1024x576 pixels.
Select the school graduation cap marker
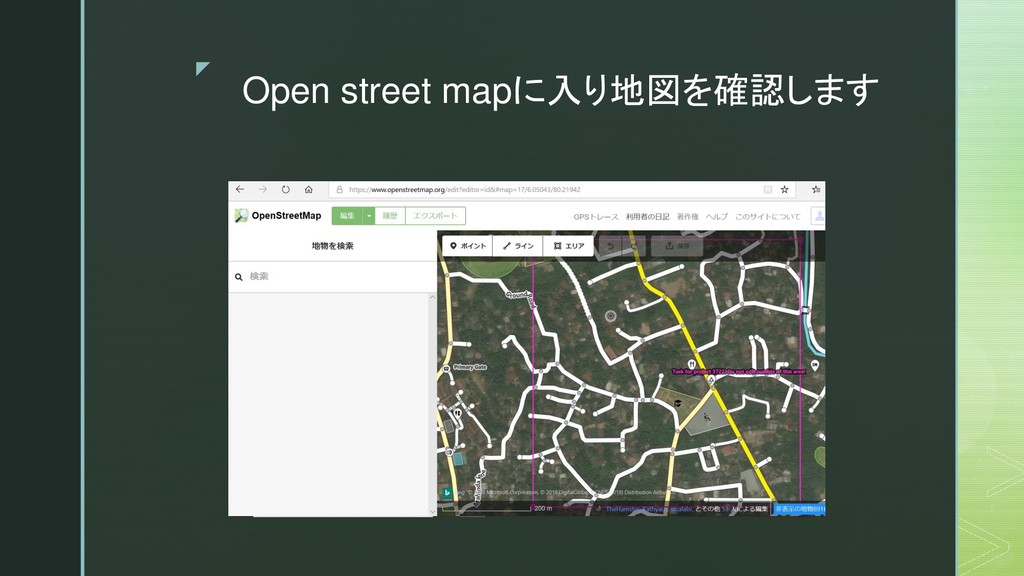pos(678,403)
